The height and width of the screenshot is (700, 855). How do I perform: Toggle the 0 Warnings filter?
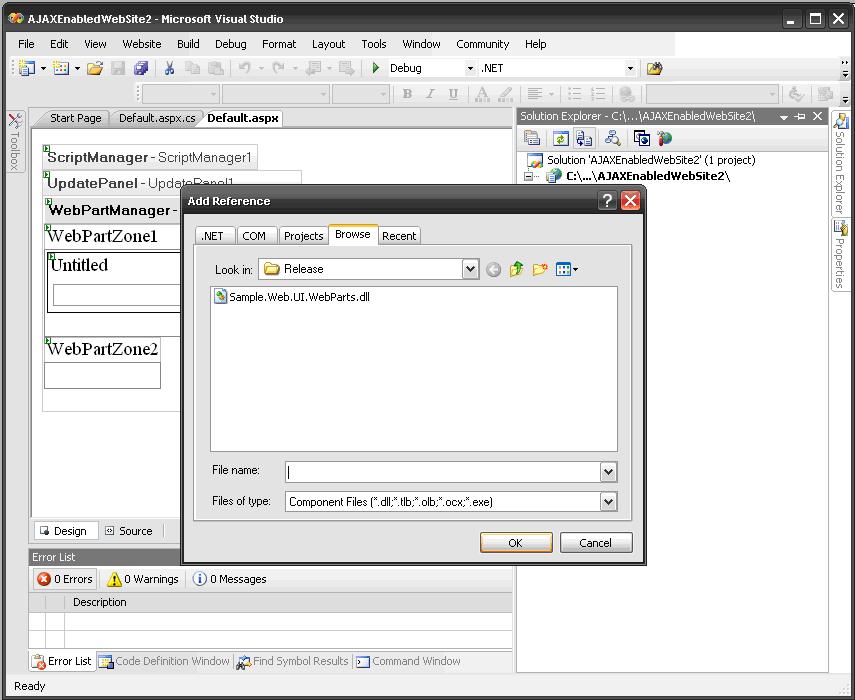pyautogui.click(x=143, y=579)
